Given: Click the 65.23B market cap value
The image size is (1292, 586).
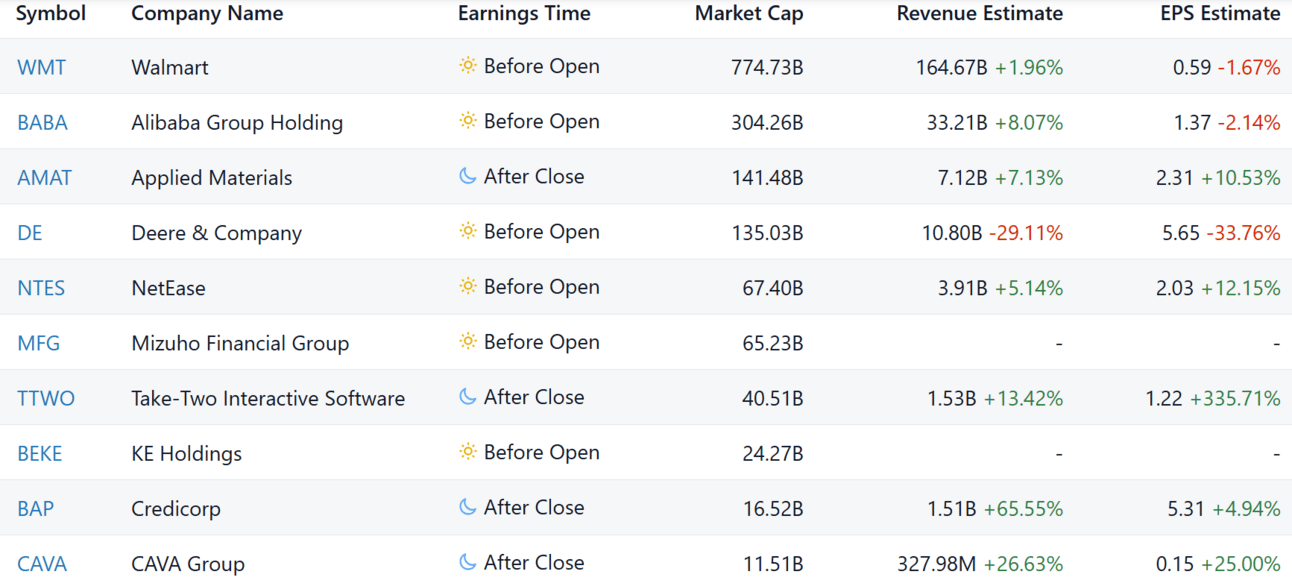Looking at the screenshot, I should pos(772,343).
